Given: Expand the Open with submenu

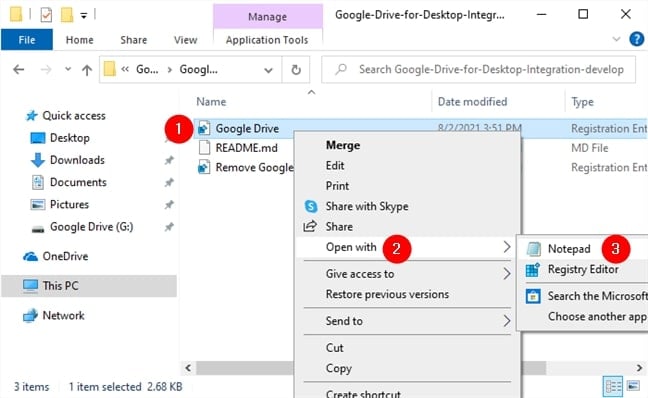Looking at the screenshot, I should tap(407, 247).
